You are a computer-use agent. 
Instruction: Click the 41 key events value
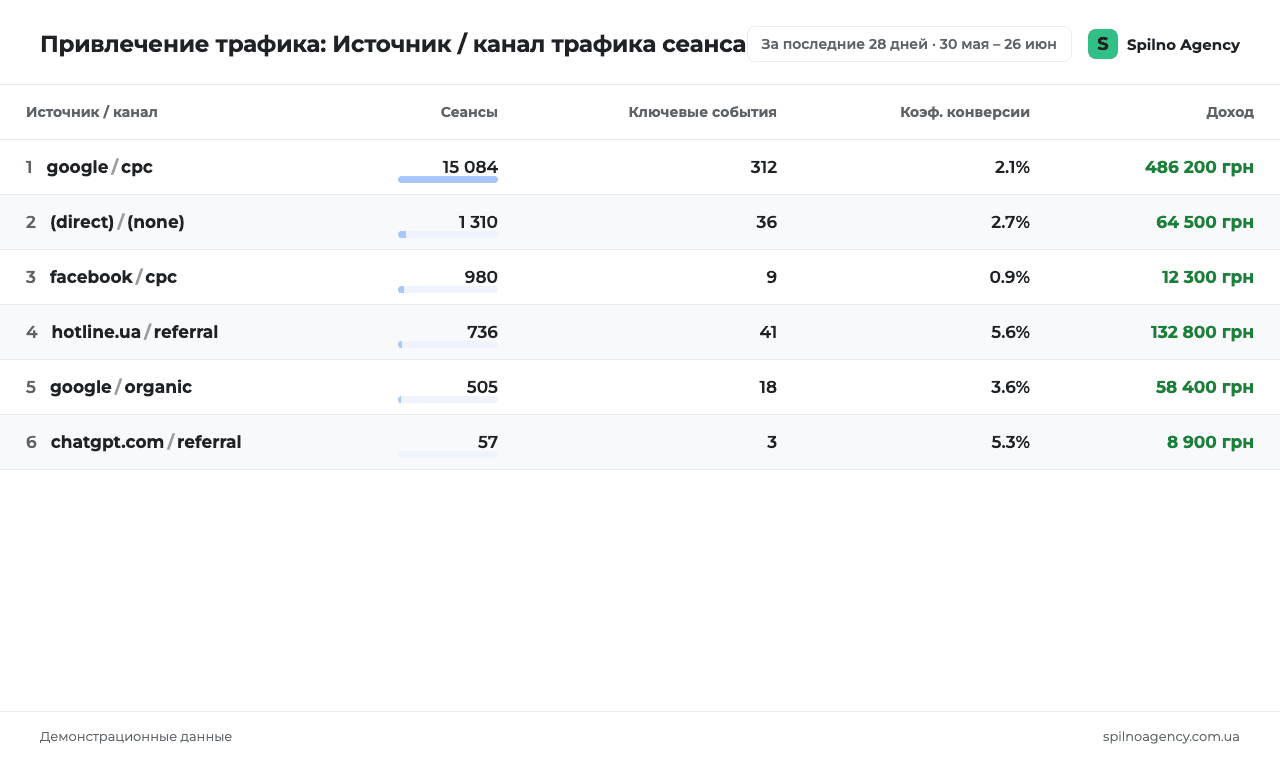coord(768,332)
